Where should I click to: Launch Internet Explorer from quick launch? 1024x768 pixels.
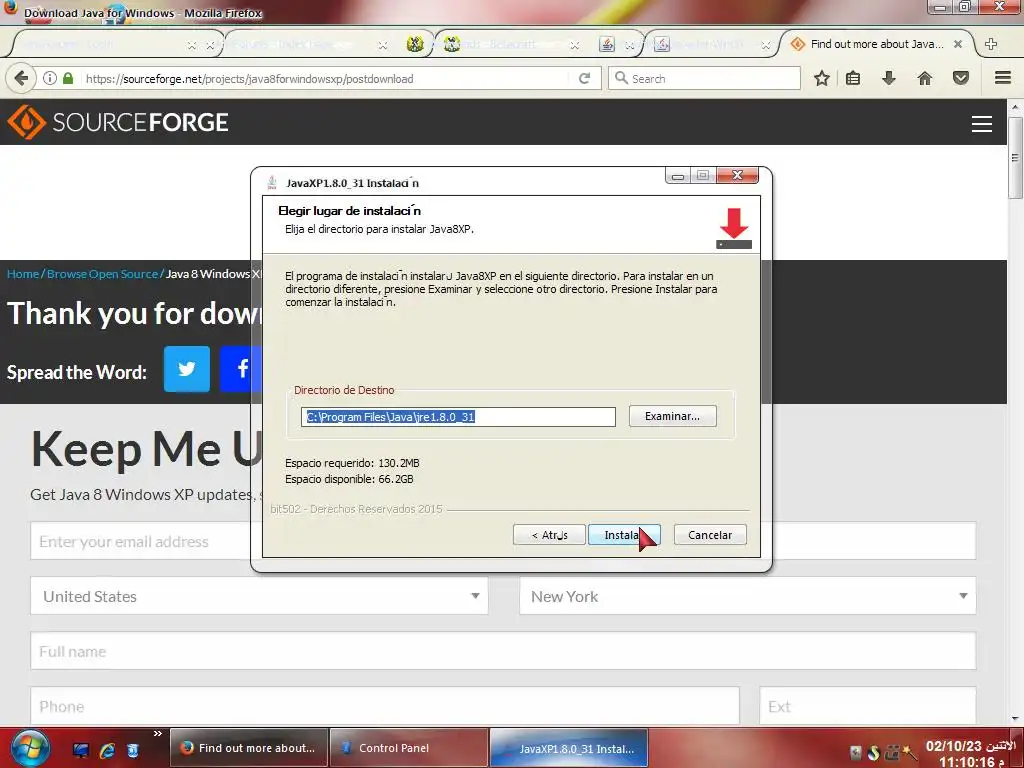coord(107,750)
